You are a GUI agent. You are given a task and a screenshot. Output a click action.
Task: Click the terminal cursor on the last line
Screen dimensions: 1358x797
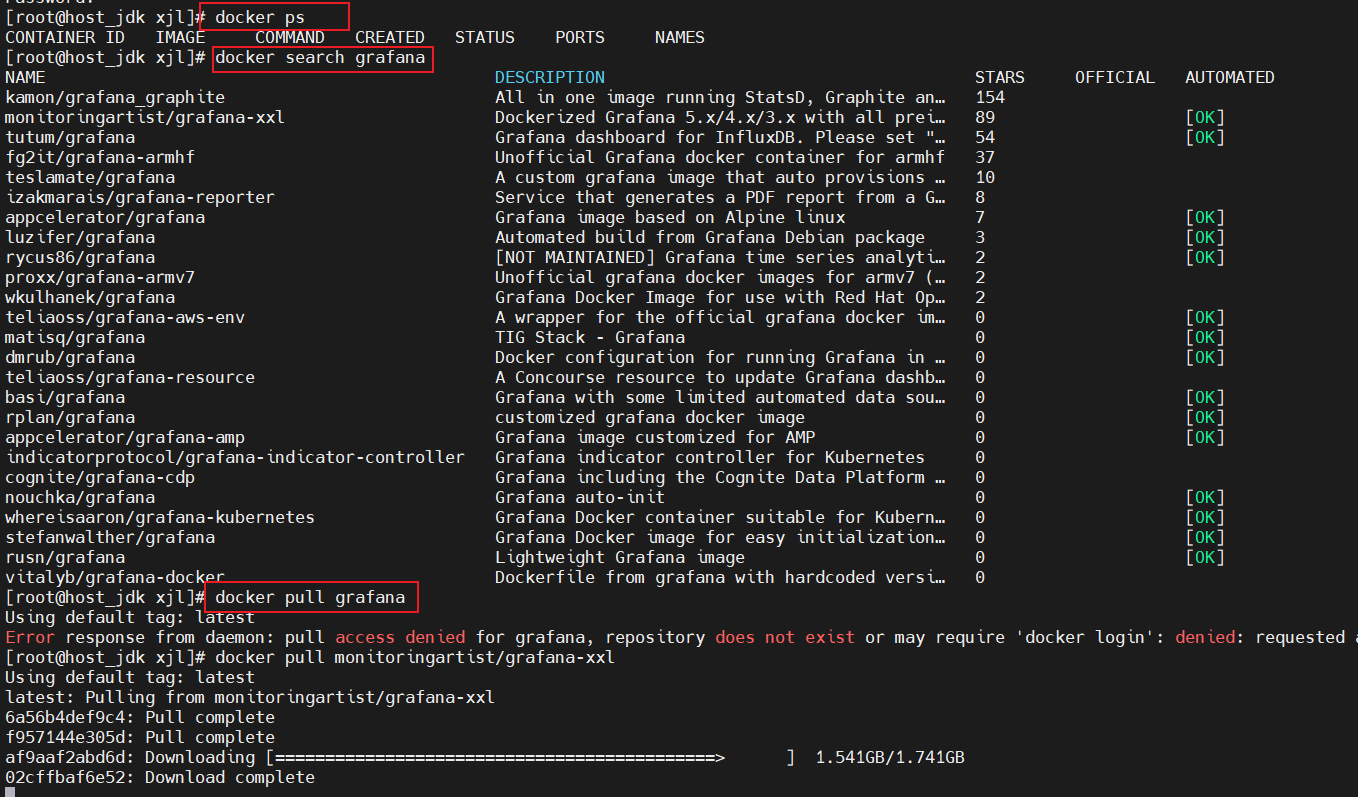10,792
